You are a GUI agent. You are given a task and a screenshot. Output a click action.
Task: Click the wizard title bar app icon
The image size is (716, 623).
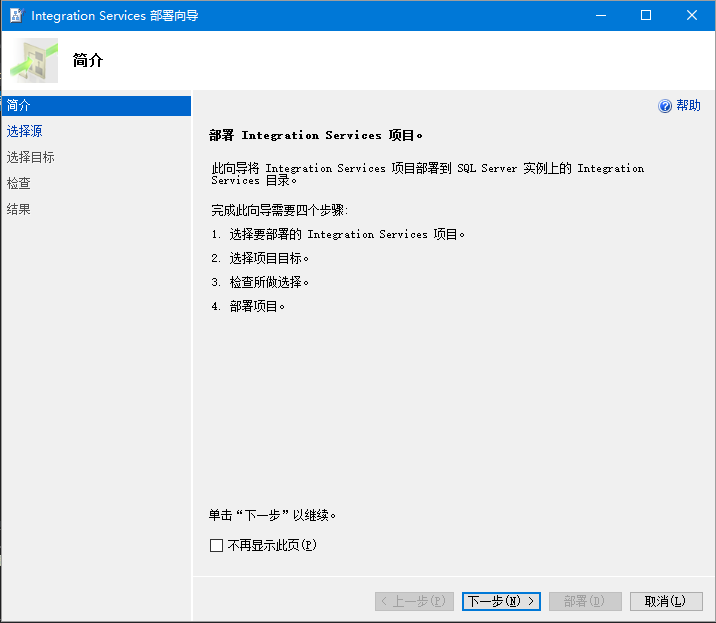click(x=16, y=16)
